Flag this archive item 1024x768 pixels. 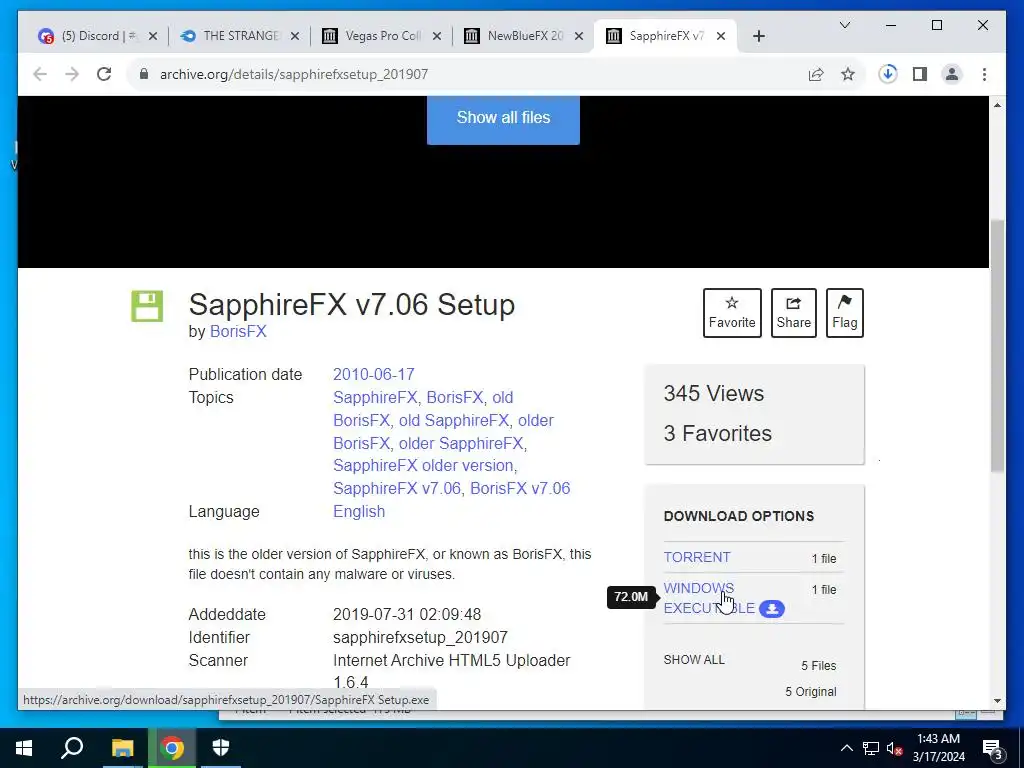(844, 313)
